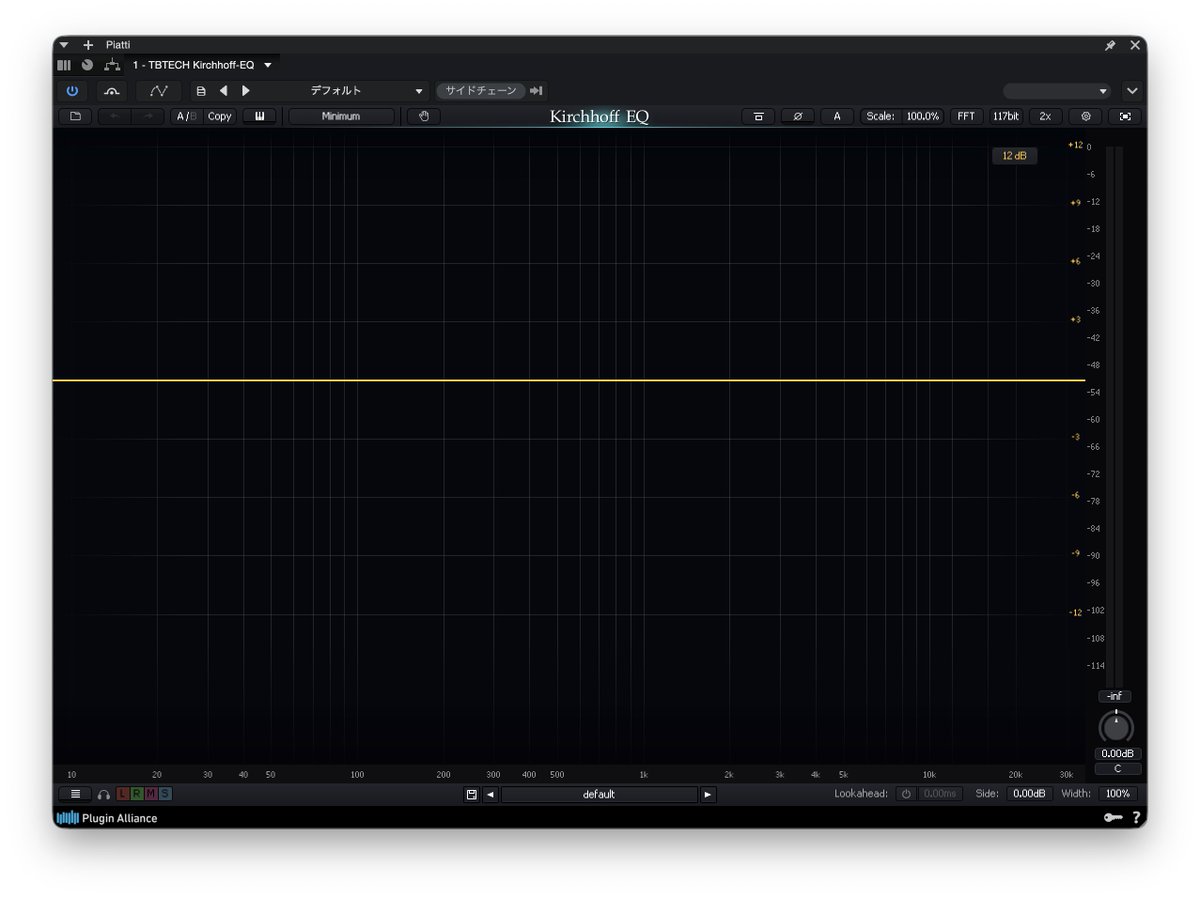Adjust the output gain knob

click(x=1116, y=727)
